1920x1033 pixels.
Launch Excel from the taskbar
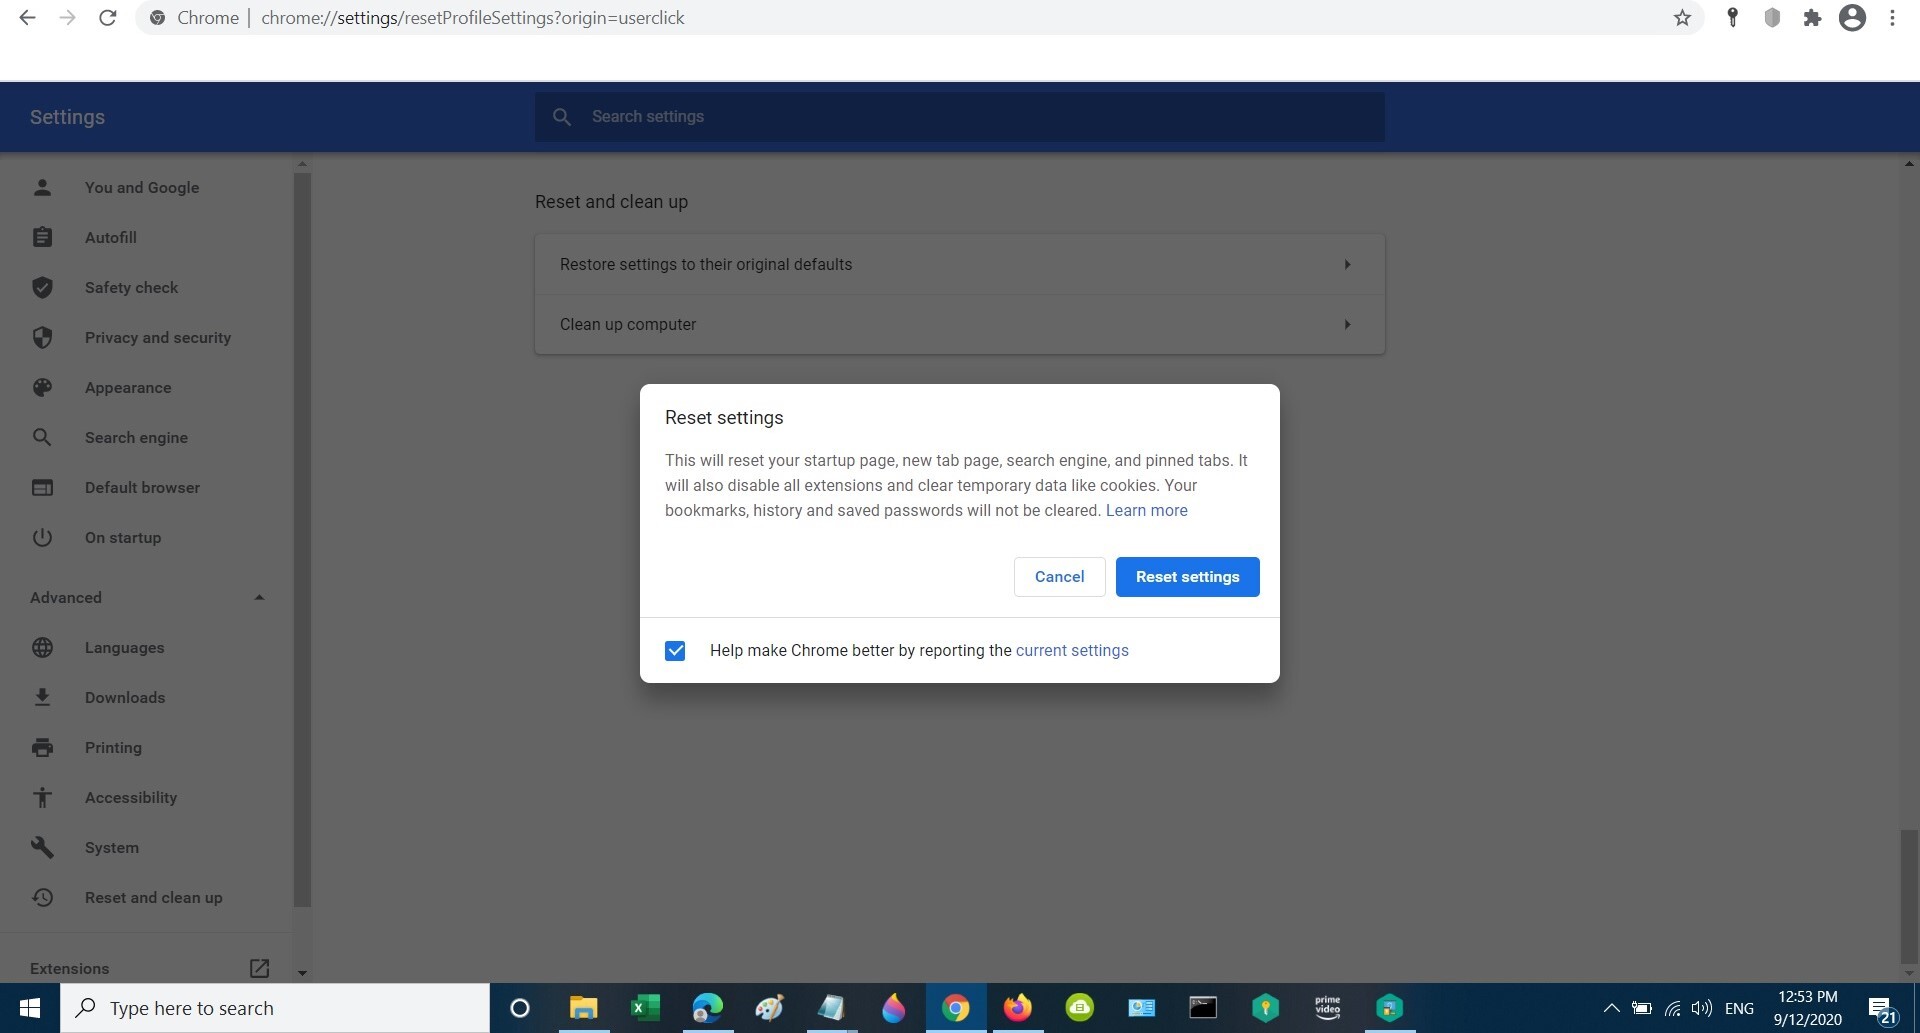coord(645,1007)
